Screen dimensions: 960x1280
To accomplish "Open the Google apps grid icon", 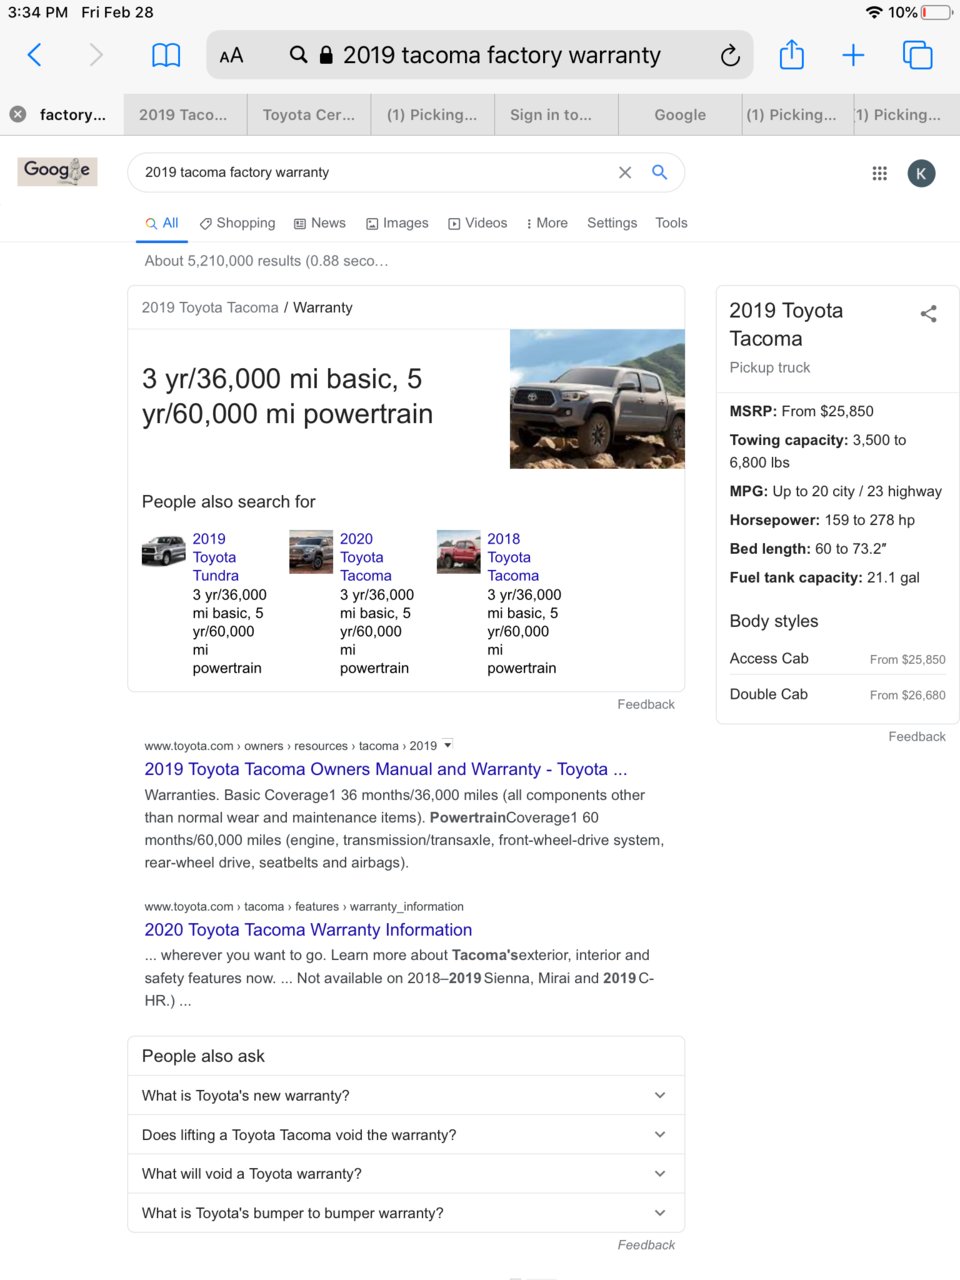I will click(x=880, y=173).
